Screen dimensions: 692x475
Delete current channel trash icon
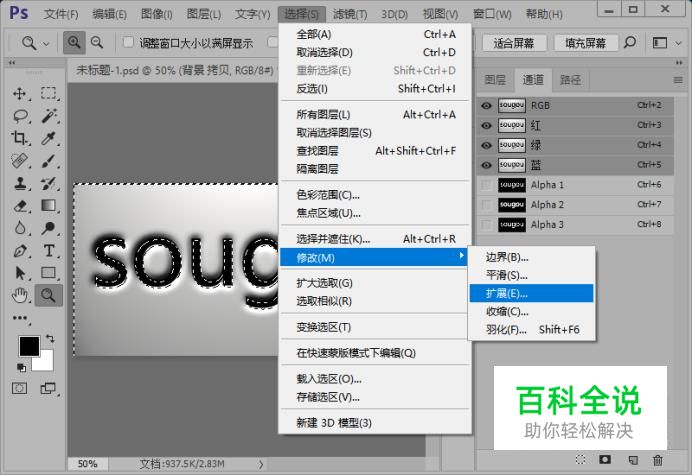(x=658, y=460)
